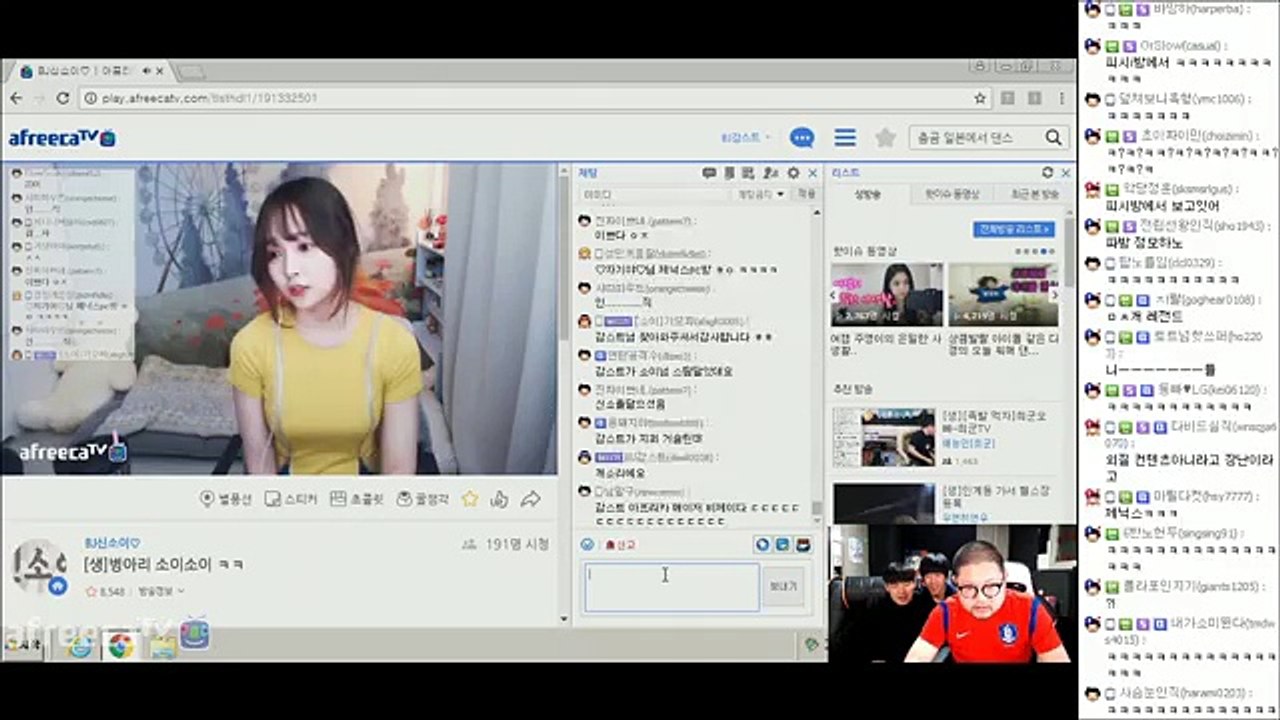Click the 신고 report button in chat

(620, 545)
